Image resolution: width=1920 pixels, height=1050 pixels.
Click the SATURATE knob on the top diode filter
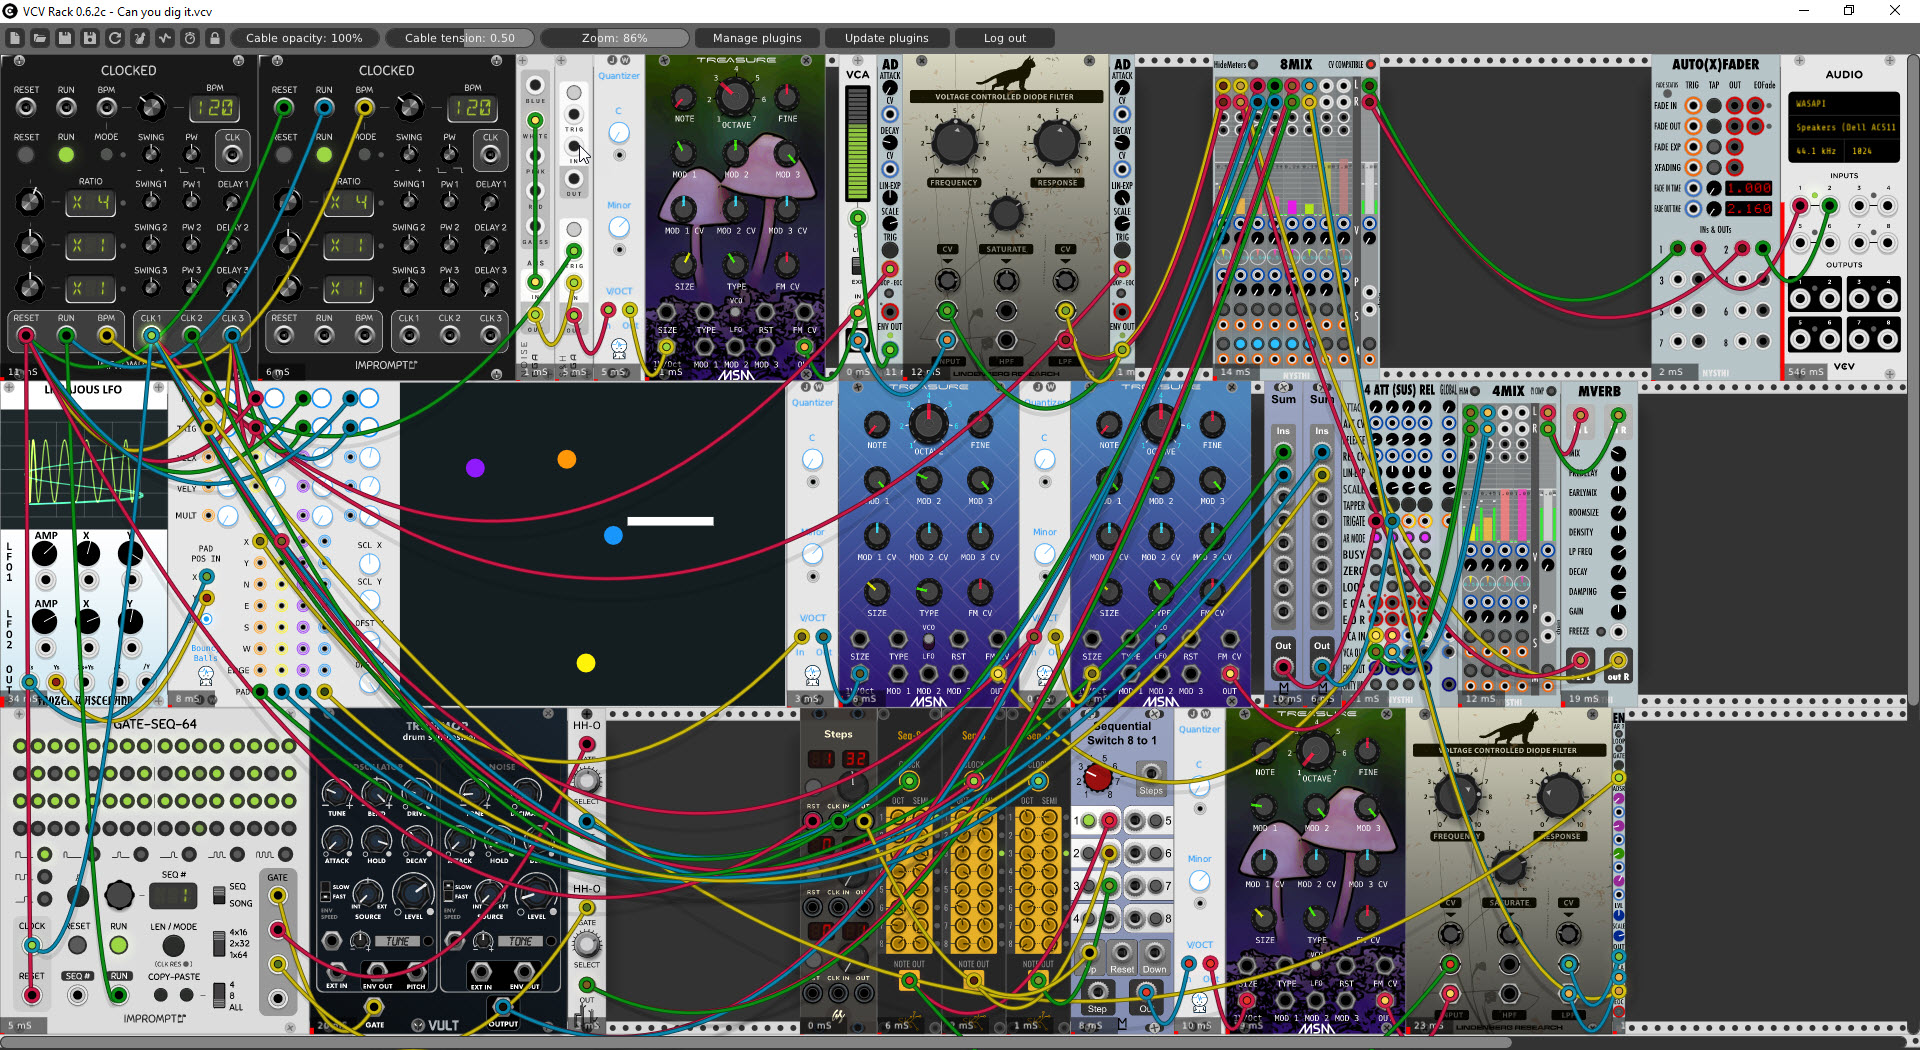[x=1005, y=213]
